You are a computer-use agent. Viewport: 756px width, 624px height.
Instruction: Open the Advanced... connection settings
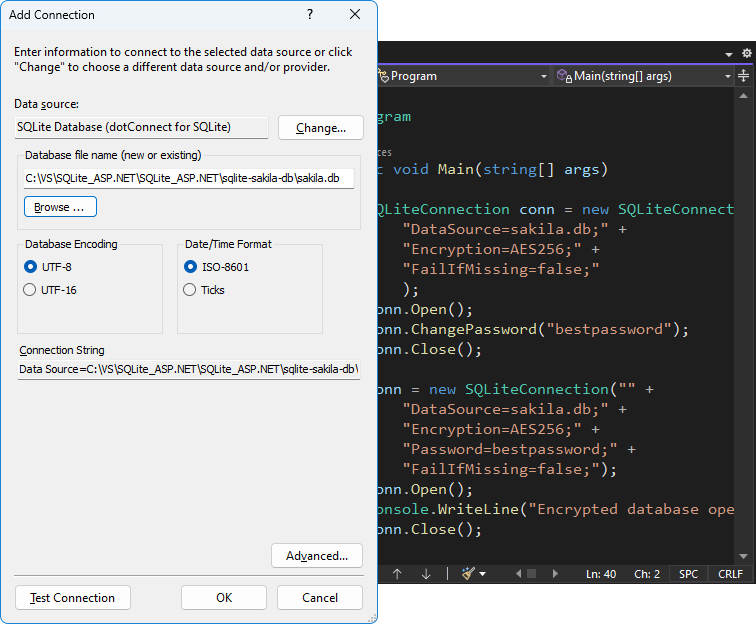[x=317, y=556]
